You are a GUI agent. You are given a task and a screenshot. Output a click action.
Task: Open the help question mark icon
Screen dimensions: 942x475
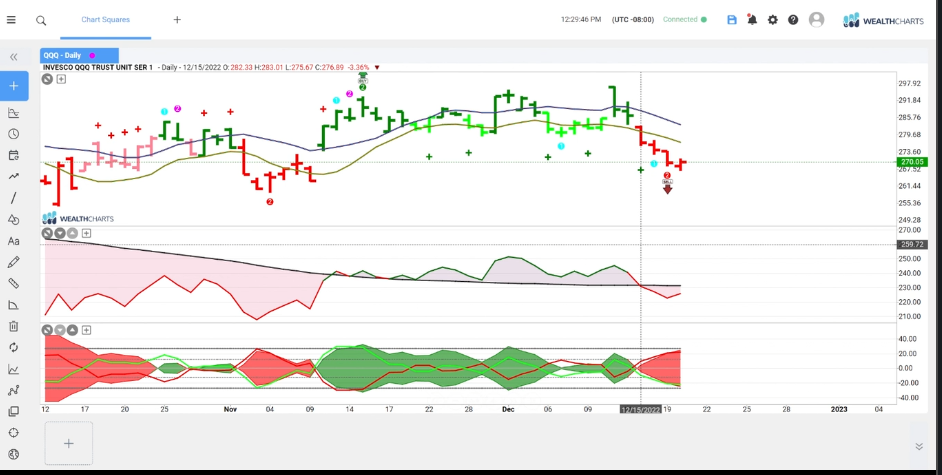[x=793, y=20]
